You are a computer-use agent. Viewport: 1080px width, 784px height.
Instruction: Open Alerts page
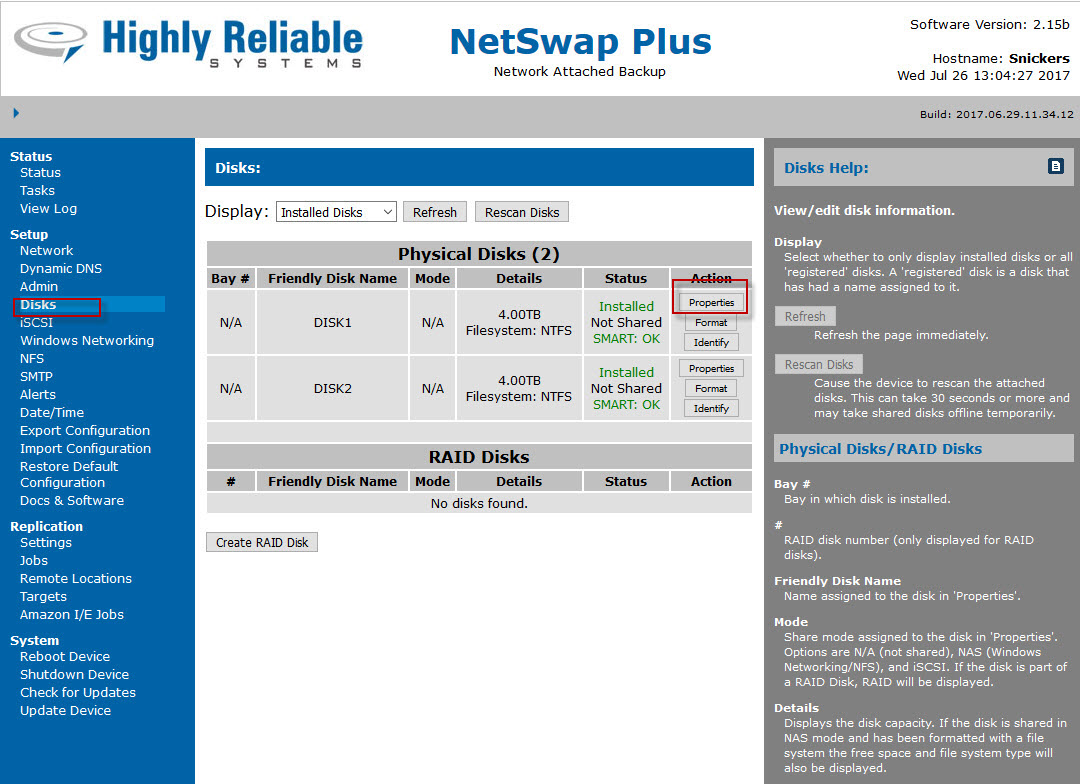pos(37,394)
